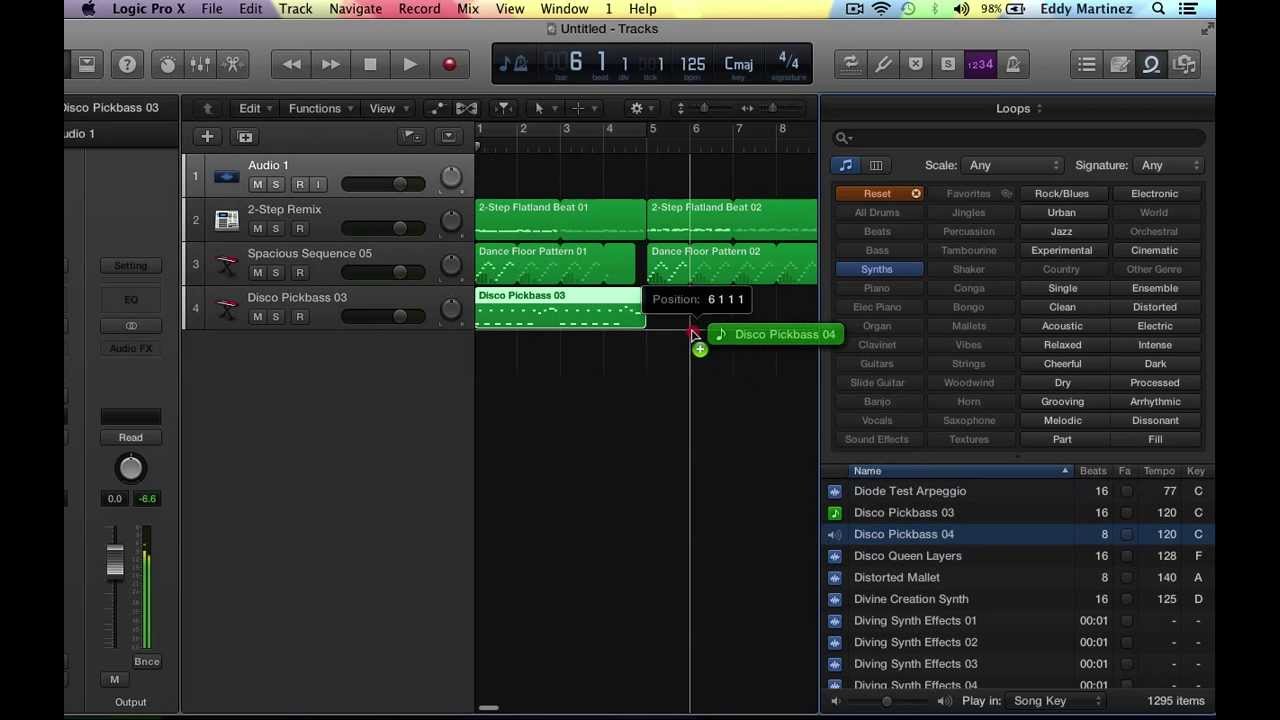Solo the Spacious Sequence 05 track
The height and width of the screenshot is (720, 1280).
pos(276,272)
